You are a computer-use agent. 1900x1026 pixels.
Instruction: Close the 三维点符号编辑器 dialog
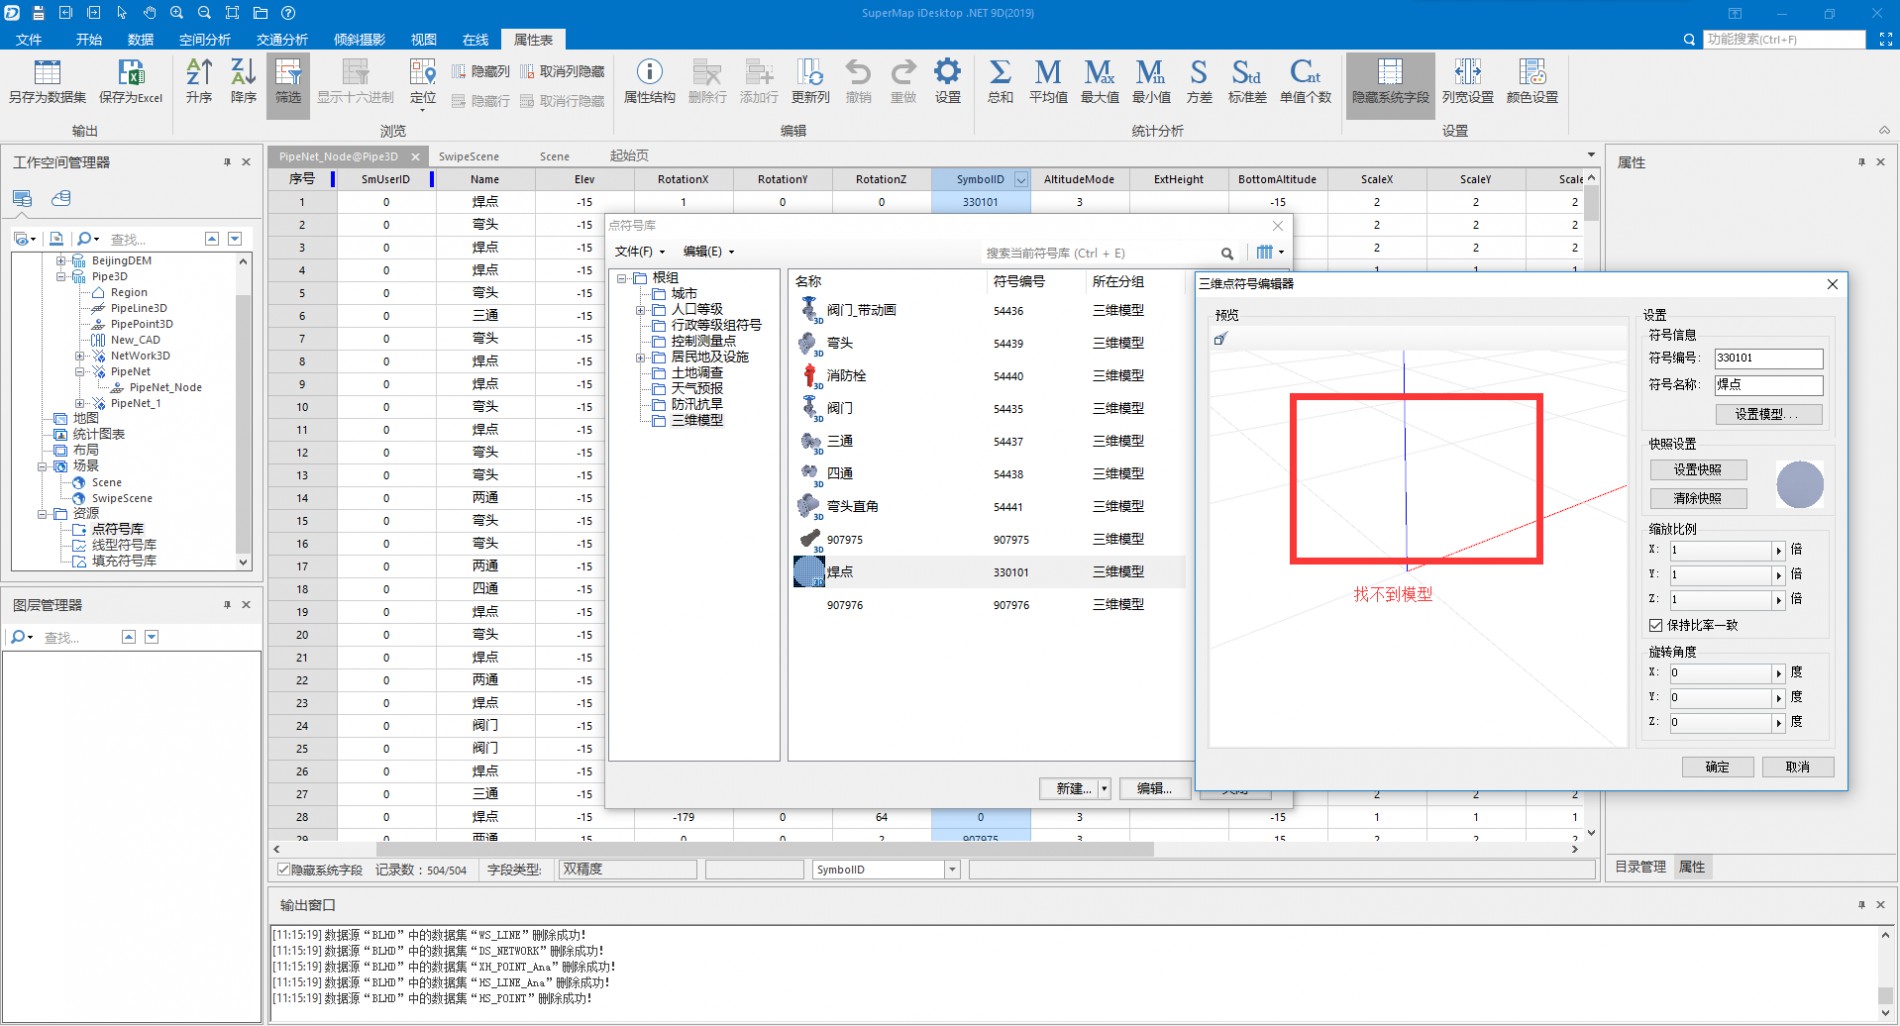click(x=1832, y=284)
